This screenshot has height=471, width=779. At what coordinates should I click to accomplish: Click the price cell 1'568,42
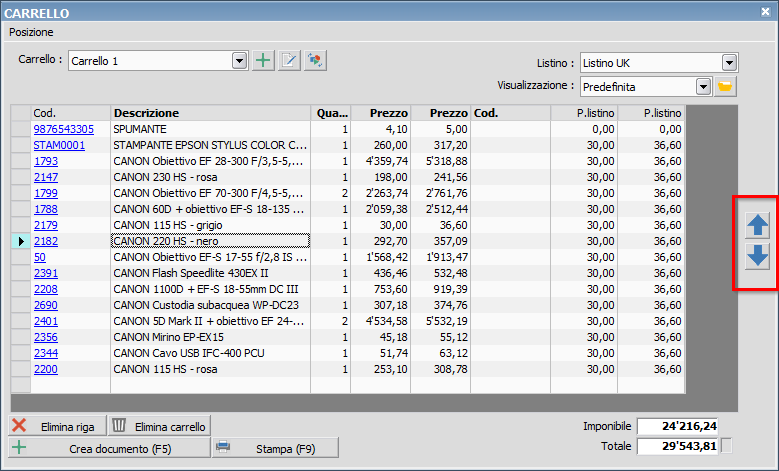pos(381,257)
